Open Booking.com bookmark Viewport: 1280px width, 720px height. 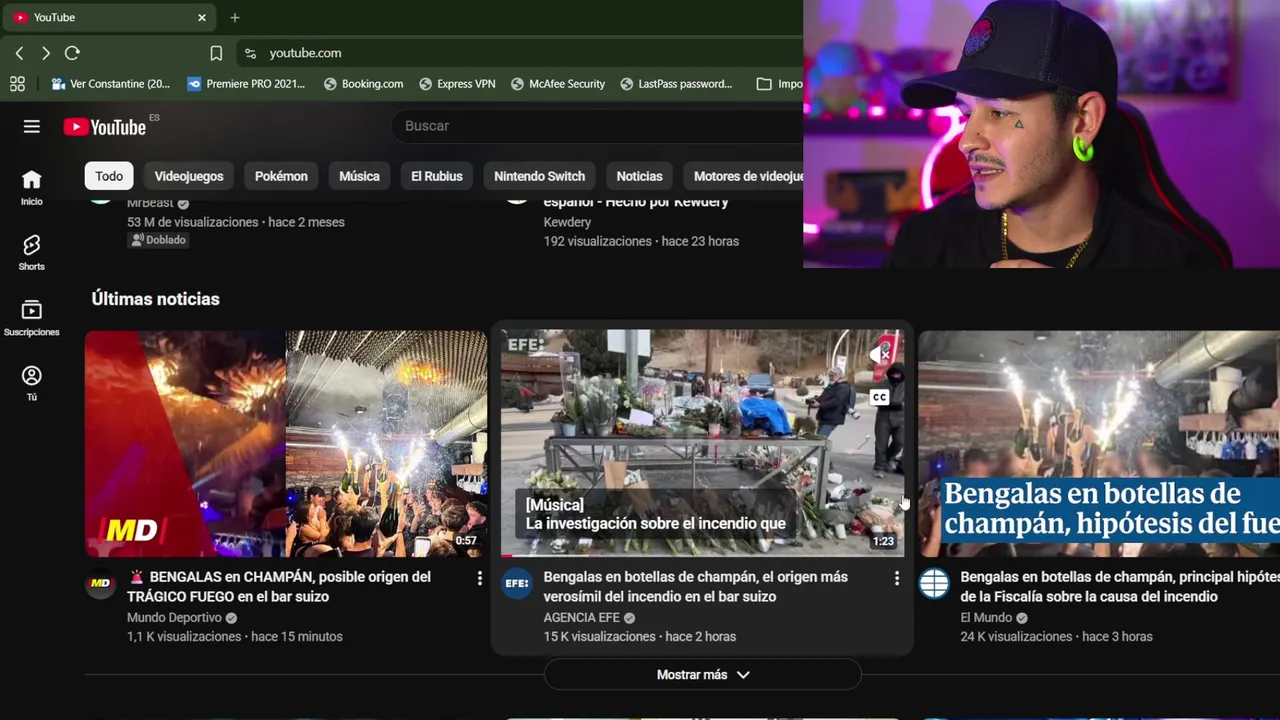(363, 84)
